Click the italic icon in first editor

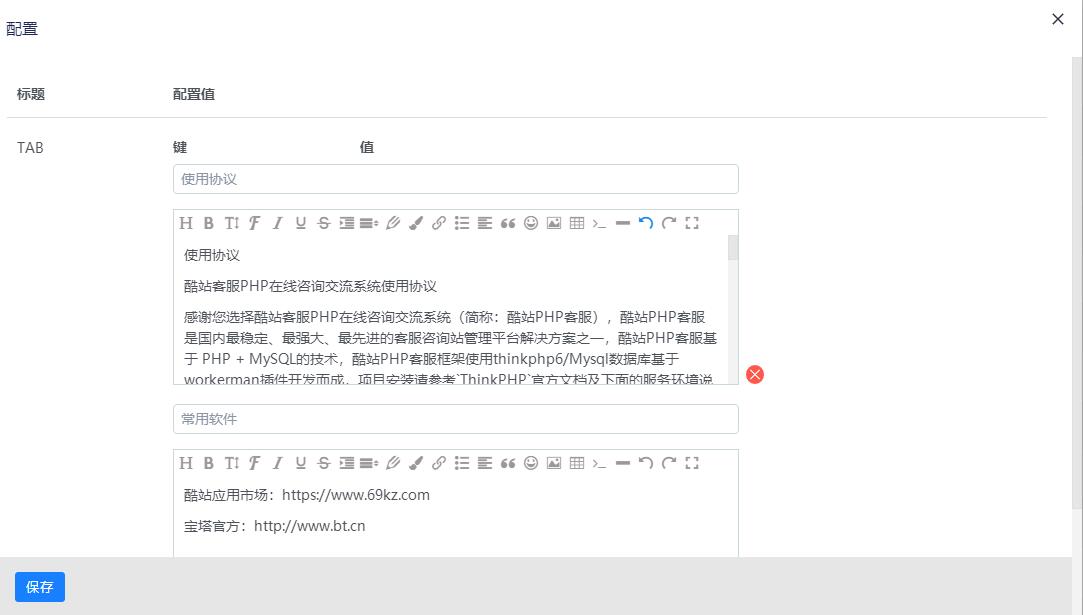pos(278,223)
